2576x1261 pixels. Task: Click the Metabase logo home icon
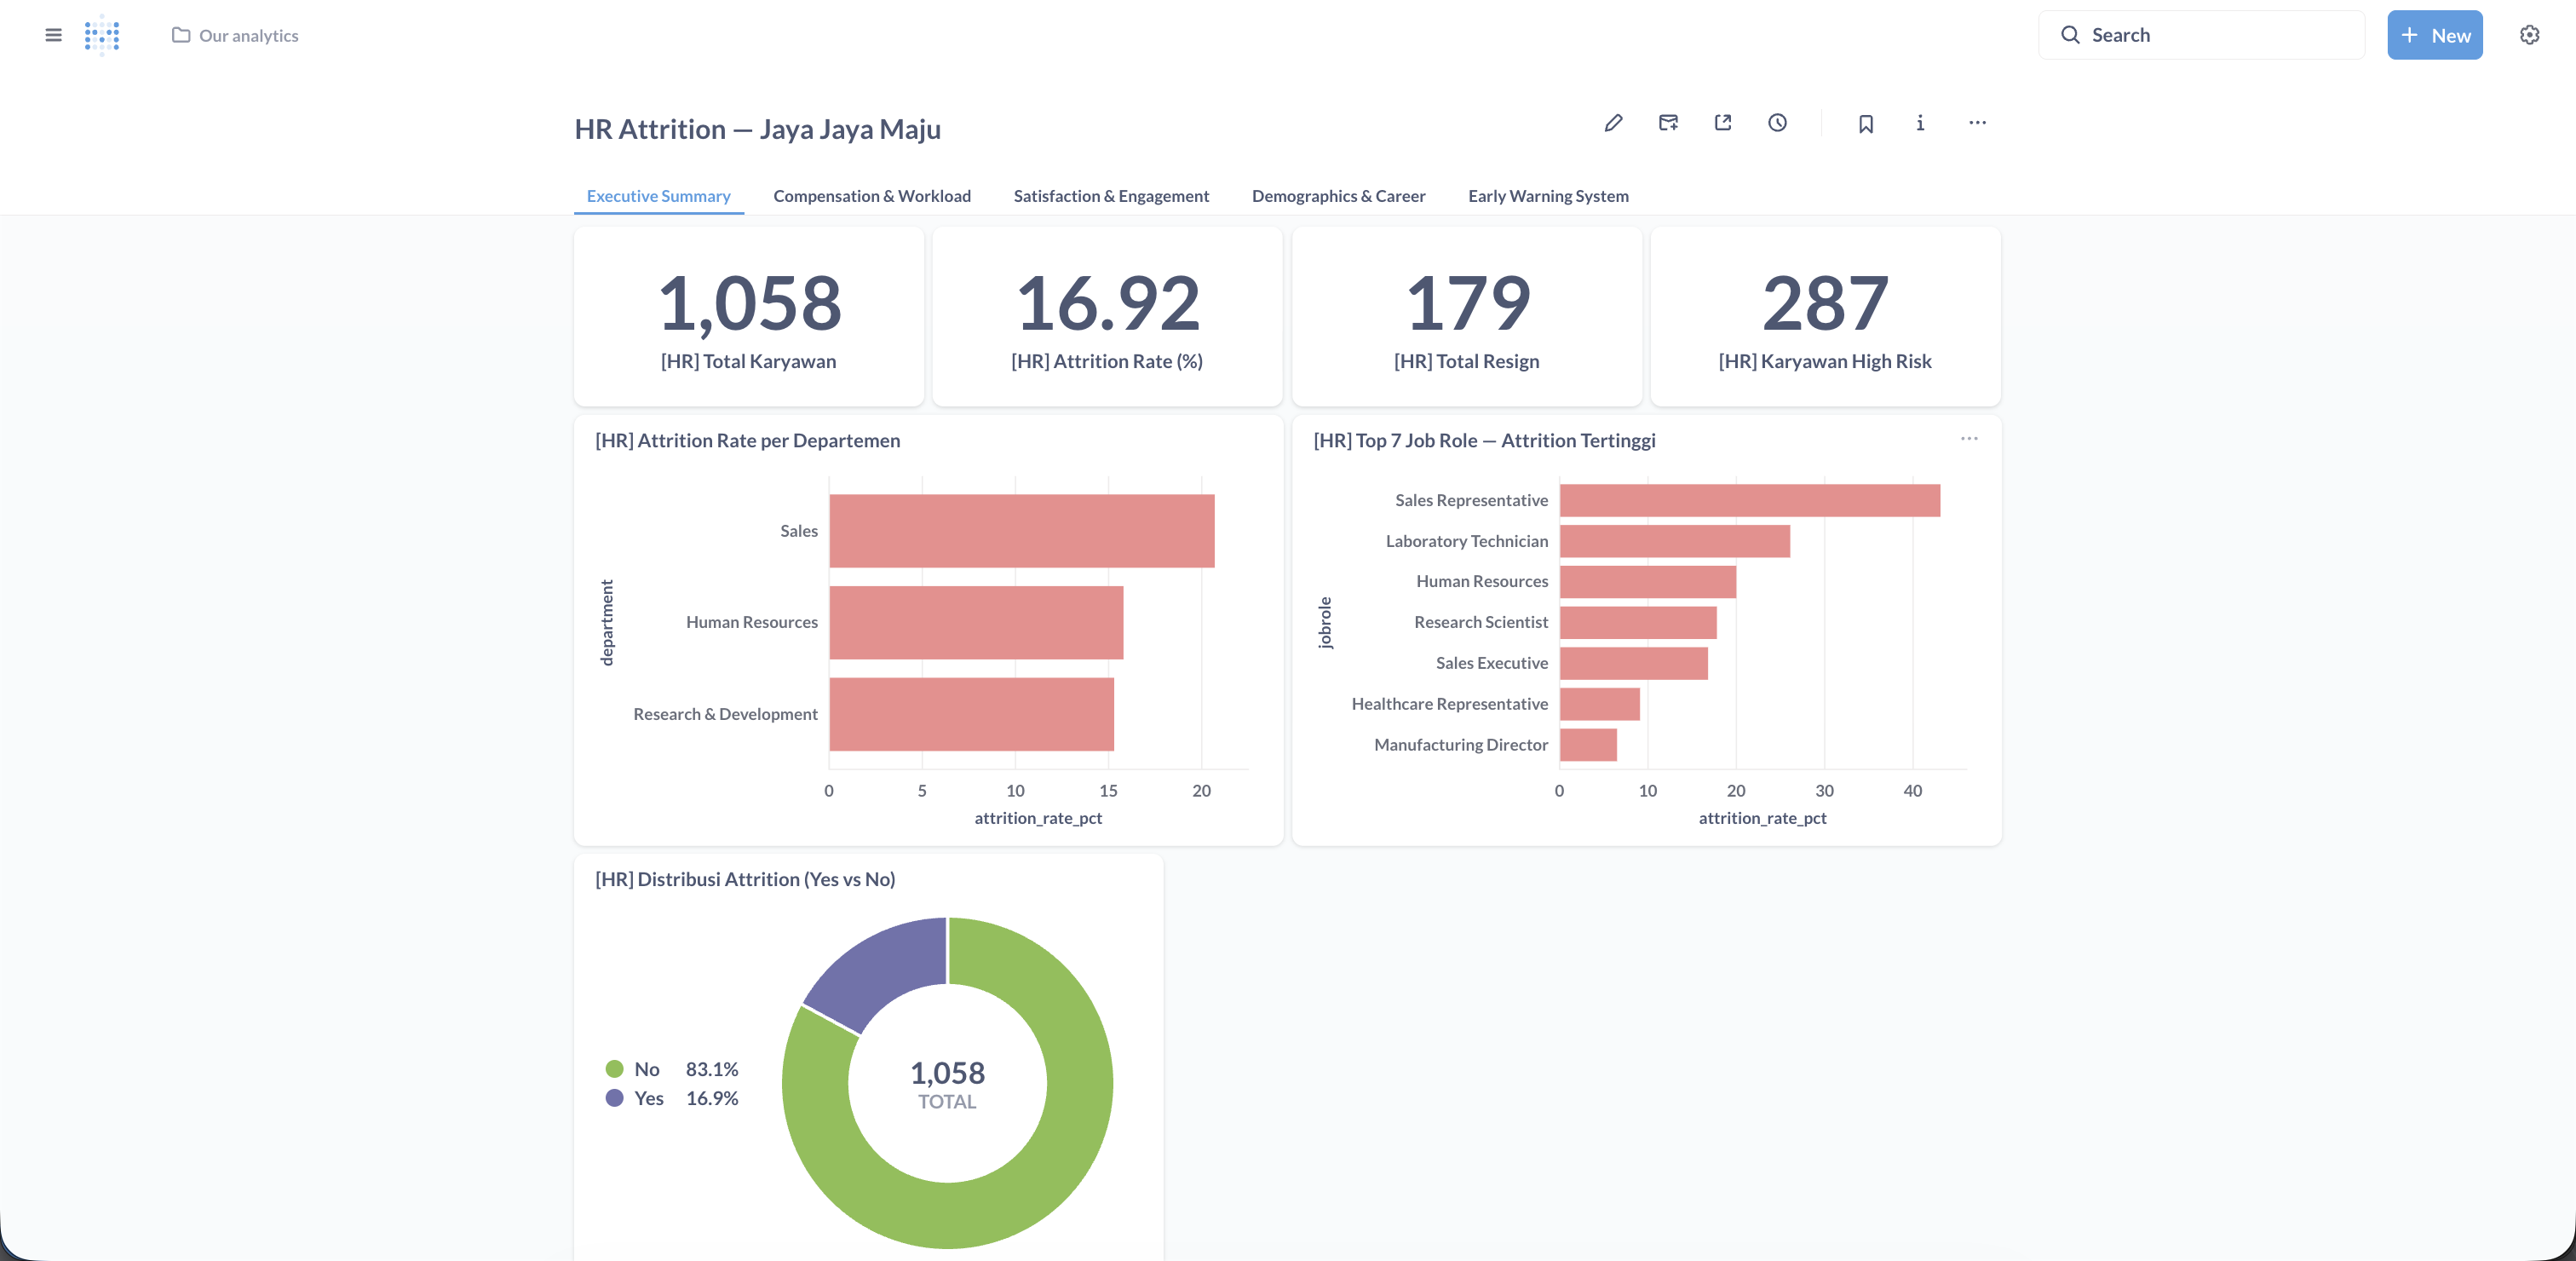point(102,35)
